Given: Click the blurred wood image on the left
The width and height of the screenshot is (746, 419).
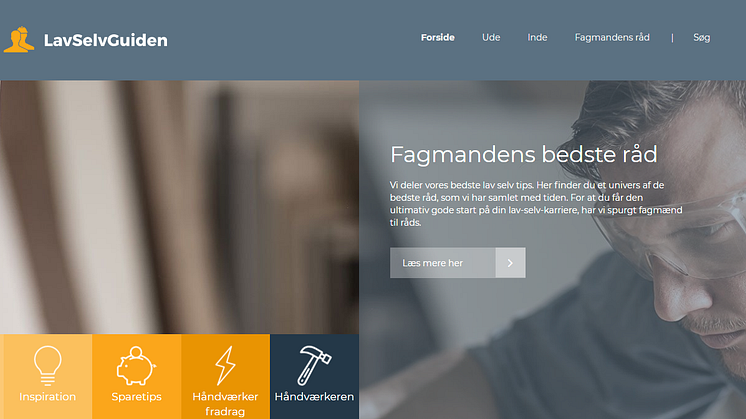Looking at the screenshot, I should point(179,207).
